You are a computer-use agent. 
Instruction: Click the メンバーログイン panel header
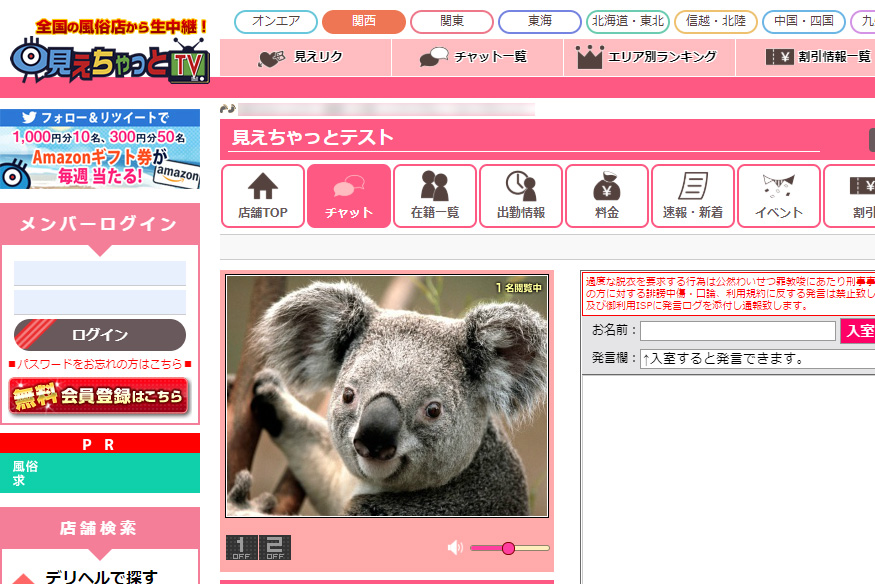pos(99,224)
